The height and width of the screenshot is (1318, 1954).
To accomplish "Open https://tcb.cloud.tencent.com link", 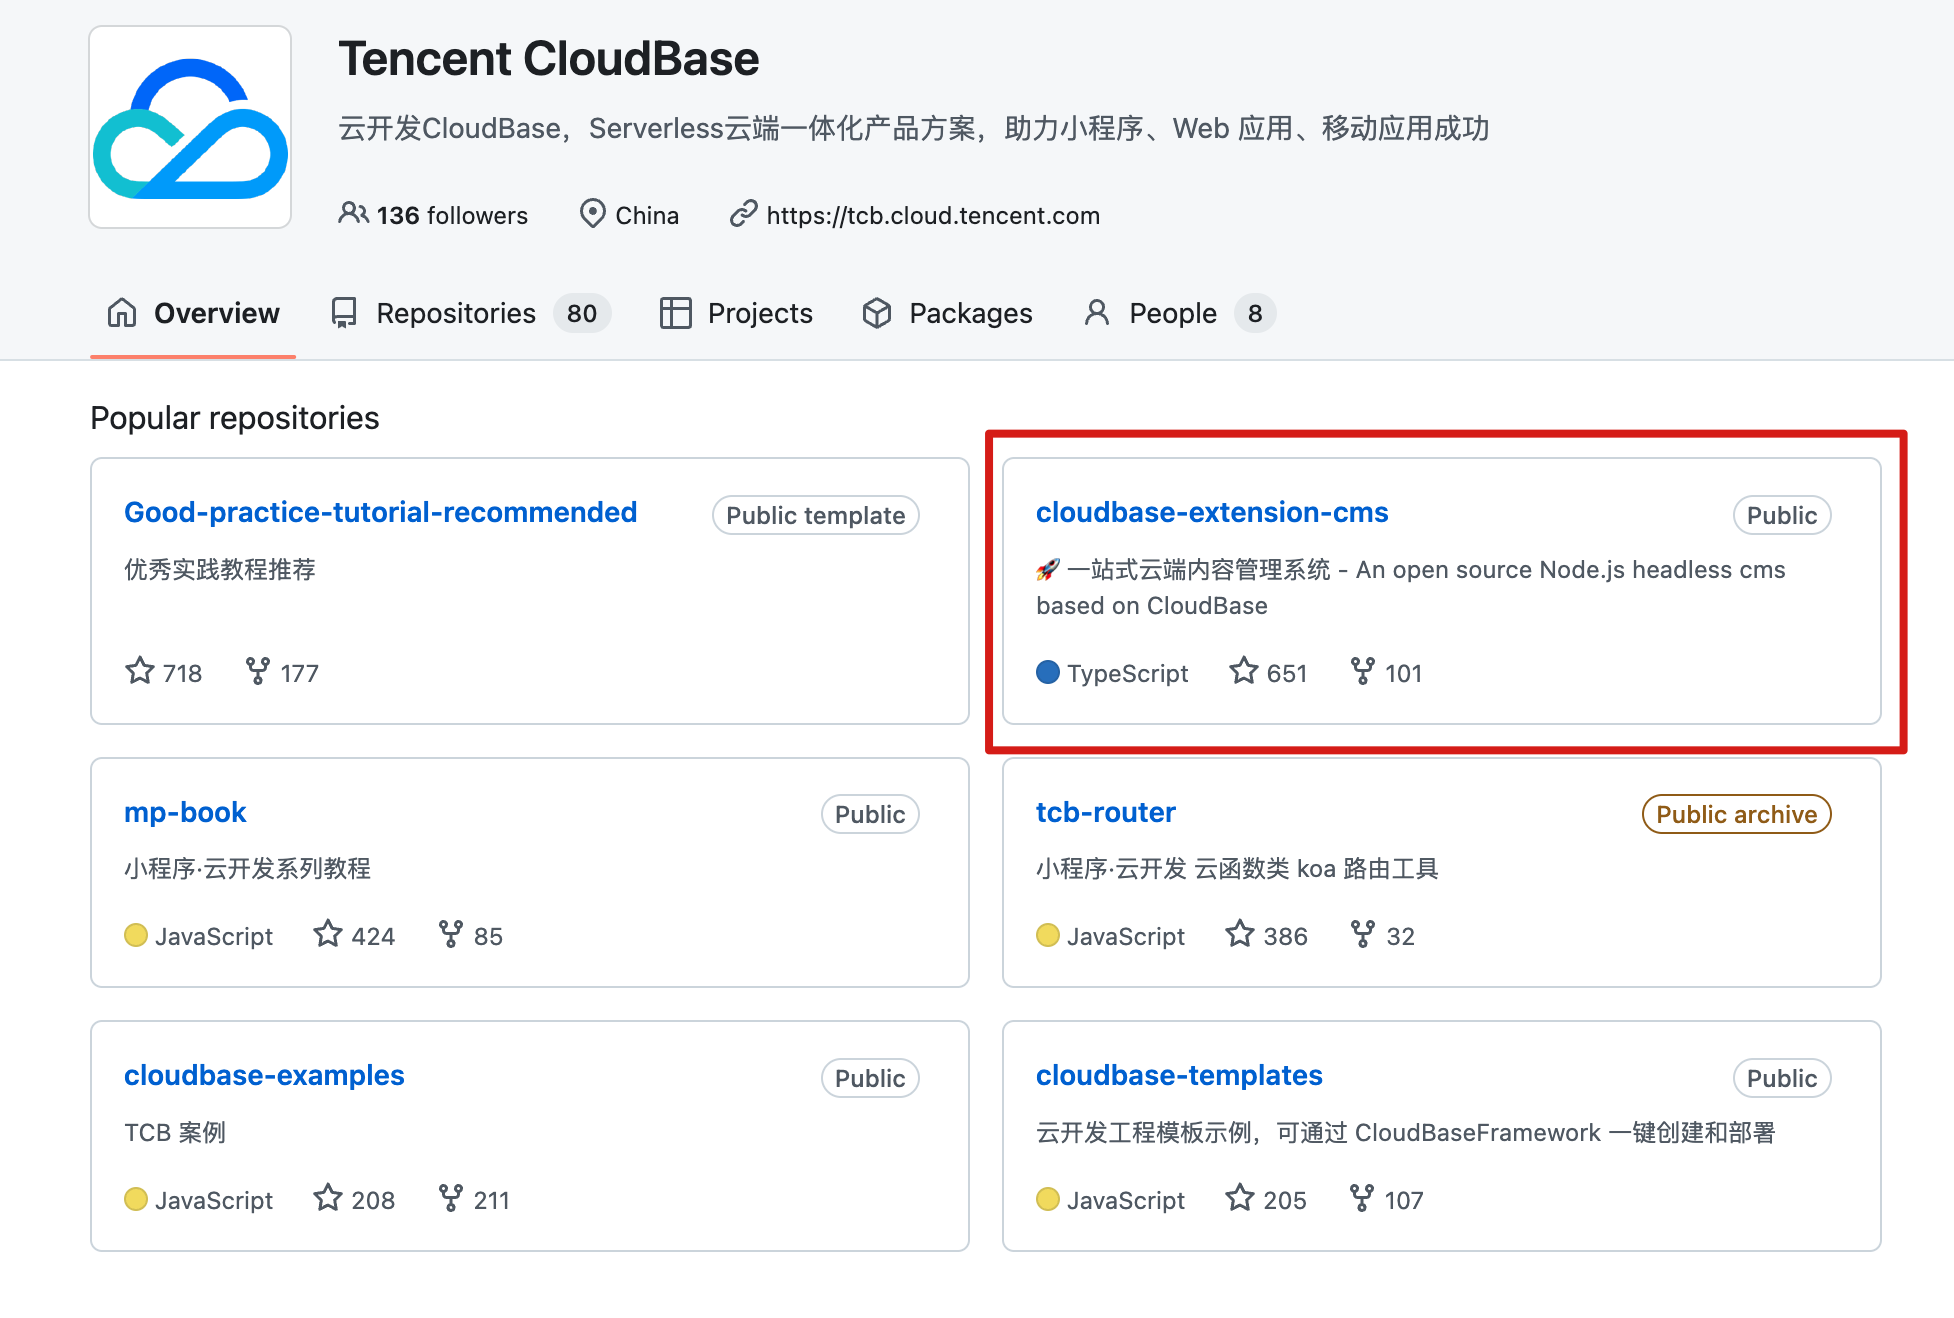I will coord(933,215).
